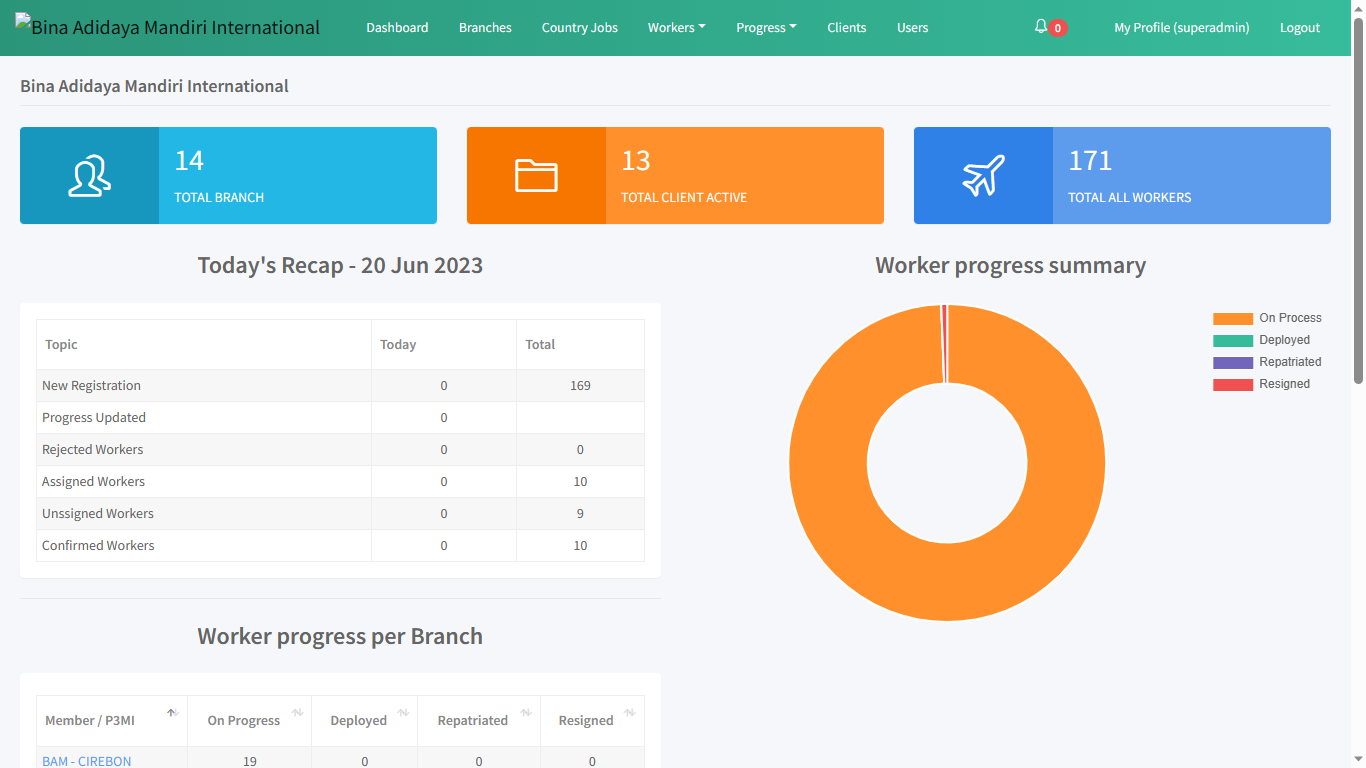Sort table by Resigned column

[x=630, y=713]
